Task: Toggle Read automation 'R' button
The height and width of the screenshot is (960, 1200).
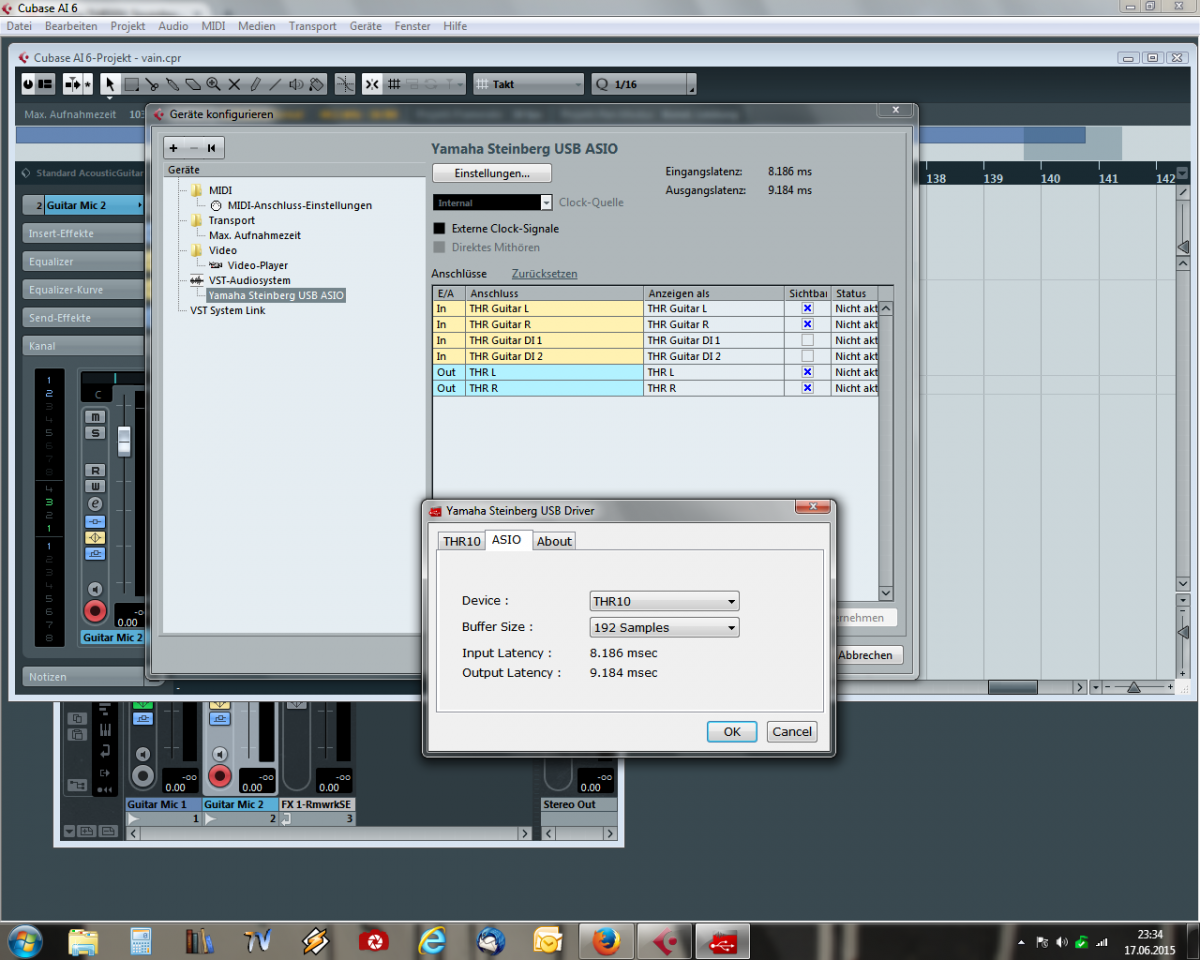Action: click(x=95, y=470)
